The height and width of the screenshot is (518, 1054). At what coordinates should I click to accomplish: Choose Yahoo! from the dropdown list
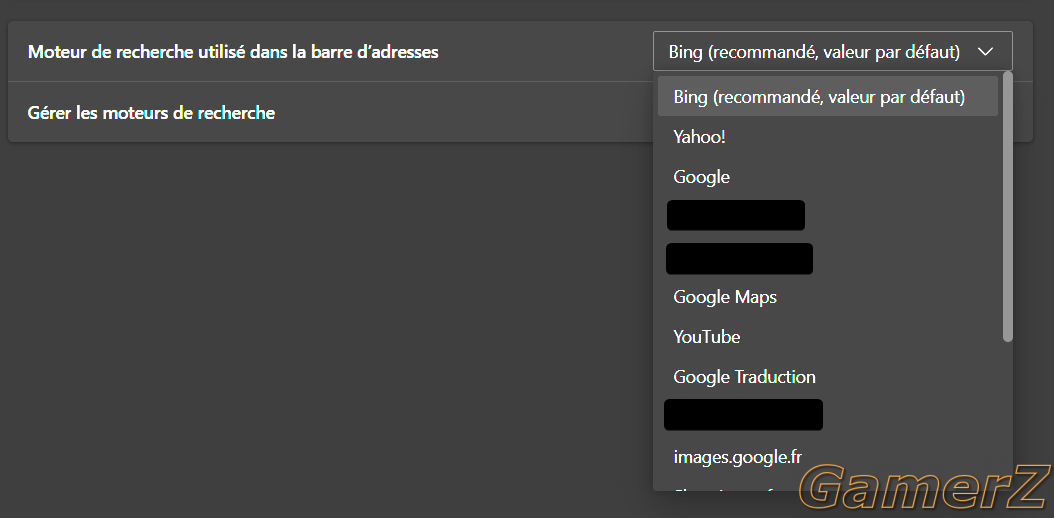(827, 137)
